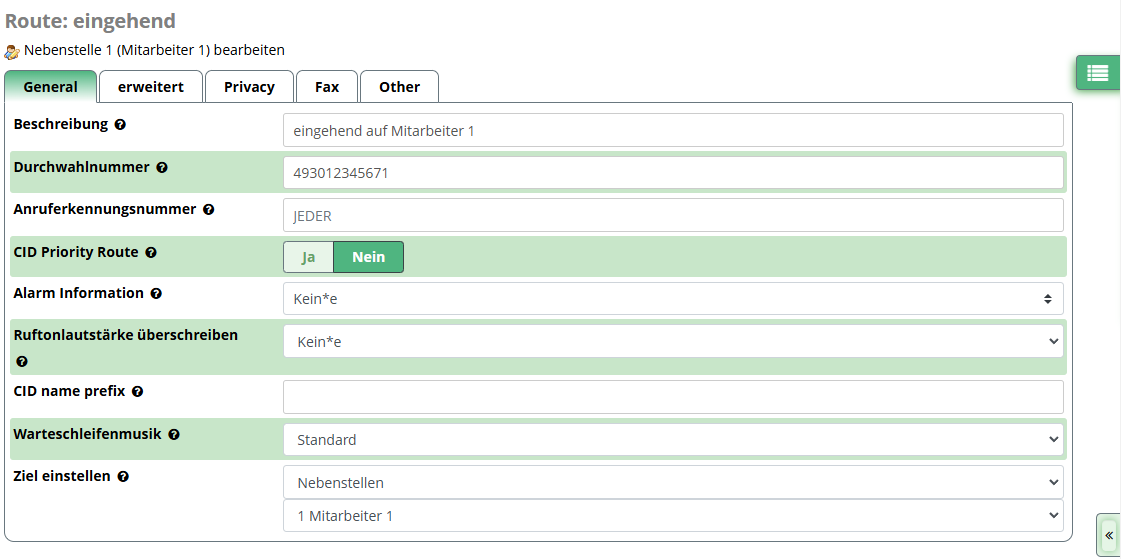Click Alarm Information help icon
Screen dimensions: 1121x559
point(156,294)
